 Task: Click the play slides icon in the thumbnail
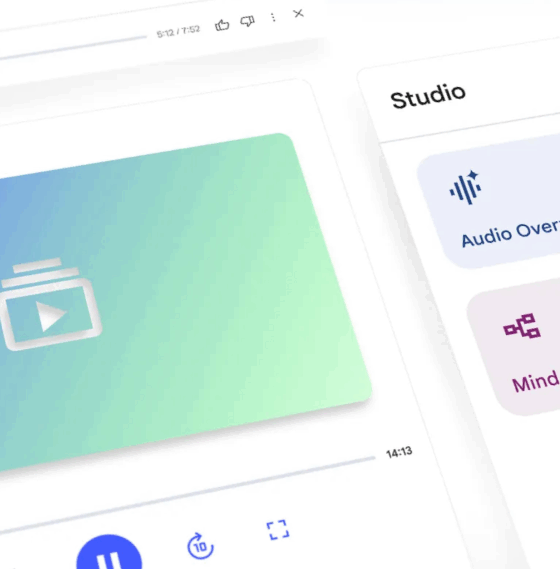tap(50, 304)
